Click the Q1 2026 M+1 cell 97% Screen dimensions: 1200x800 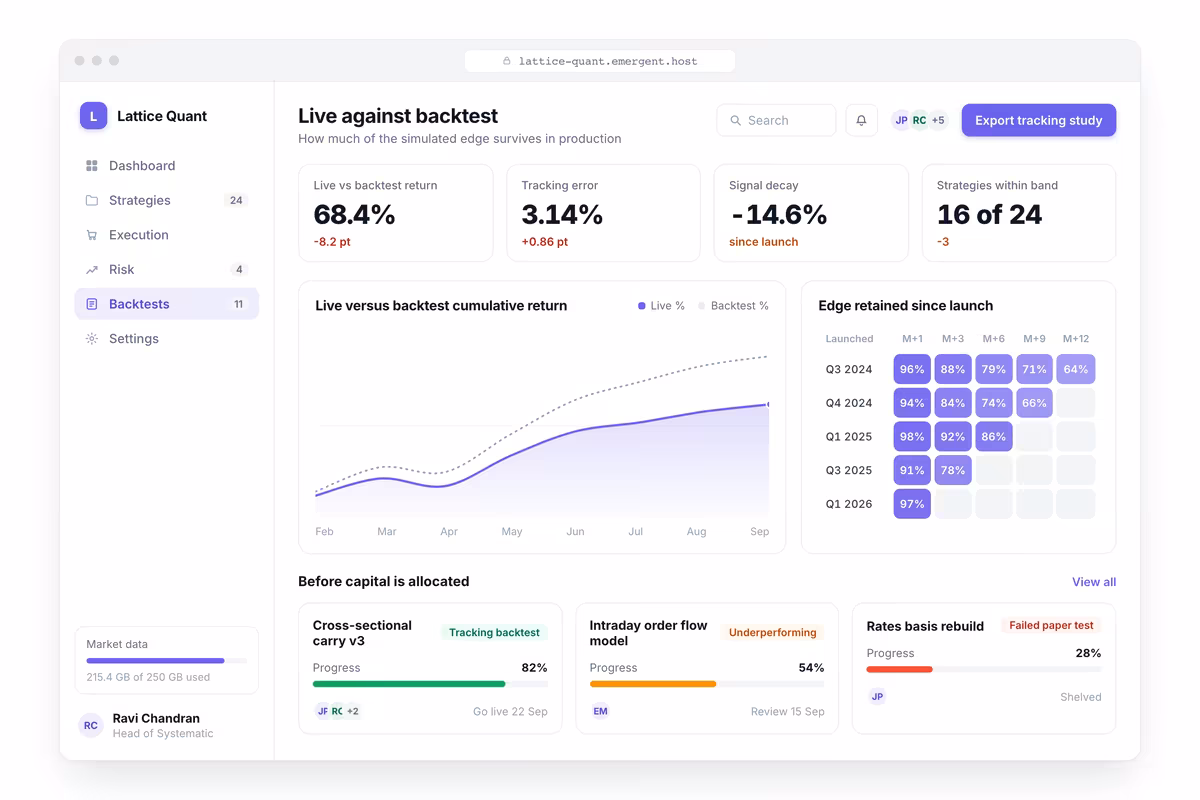click(x=912, y=504)
